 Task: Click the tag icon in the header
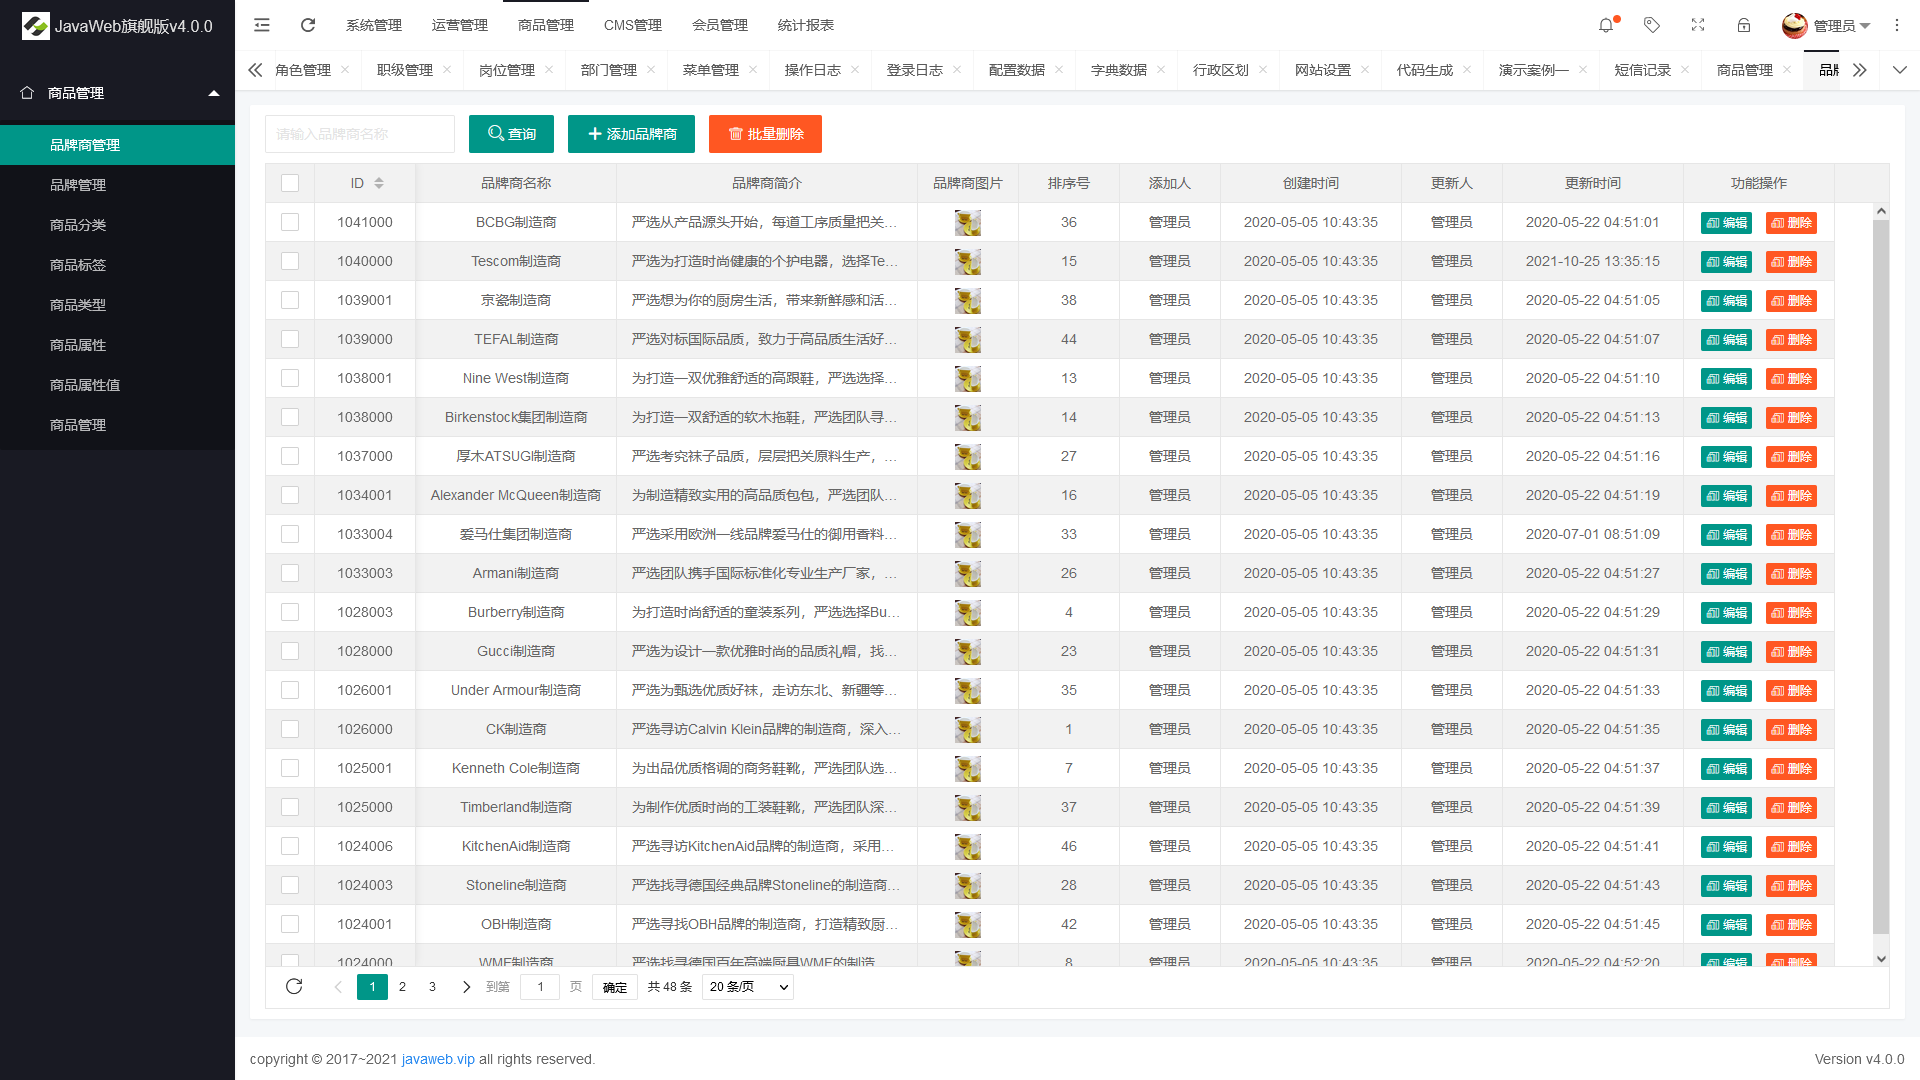click(x=1652, y=25)
